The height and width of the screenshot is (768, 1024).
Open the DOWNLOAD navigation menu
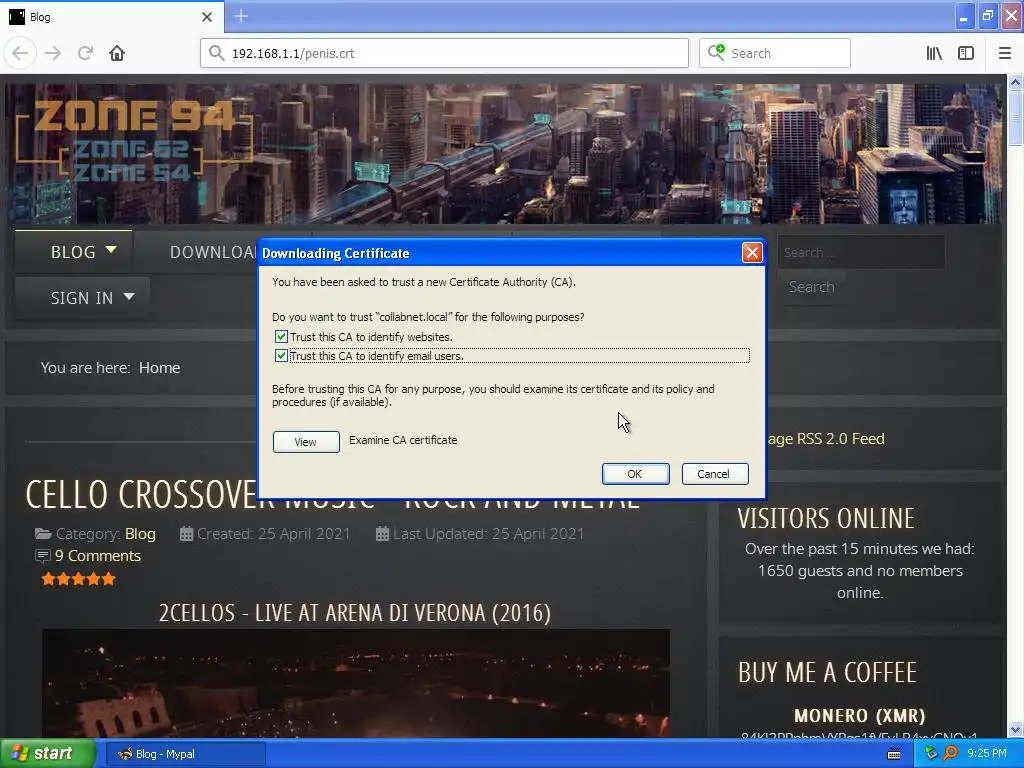click(x=213, y=252)
